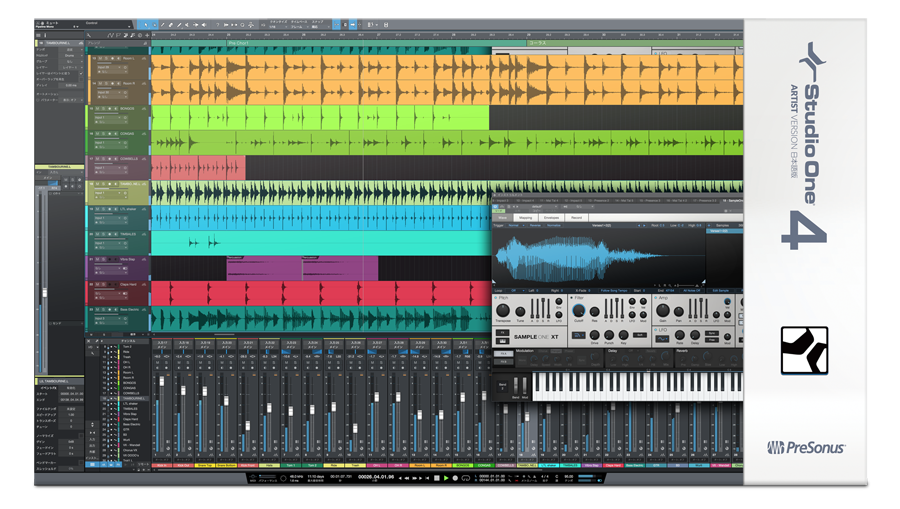900x509 pixels.
Task: Click the Kick In channel fader handle
Action: click(x=162, y=381)
